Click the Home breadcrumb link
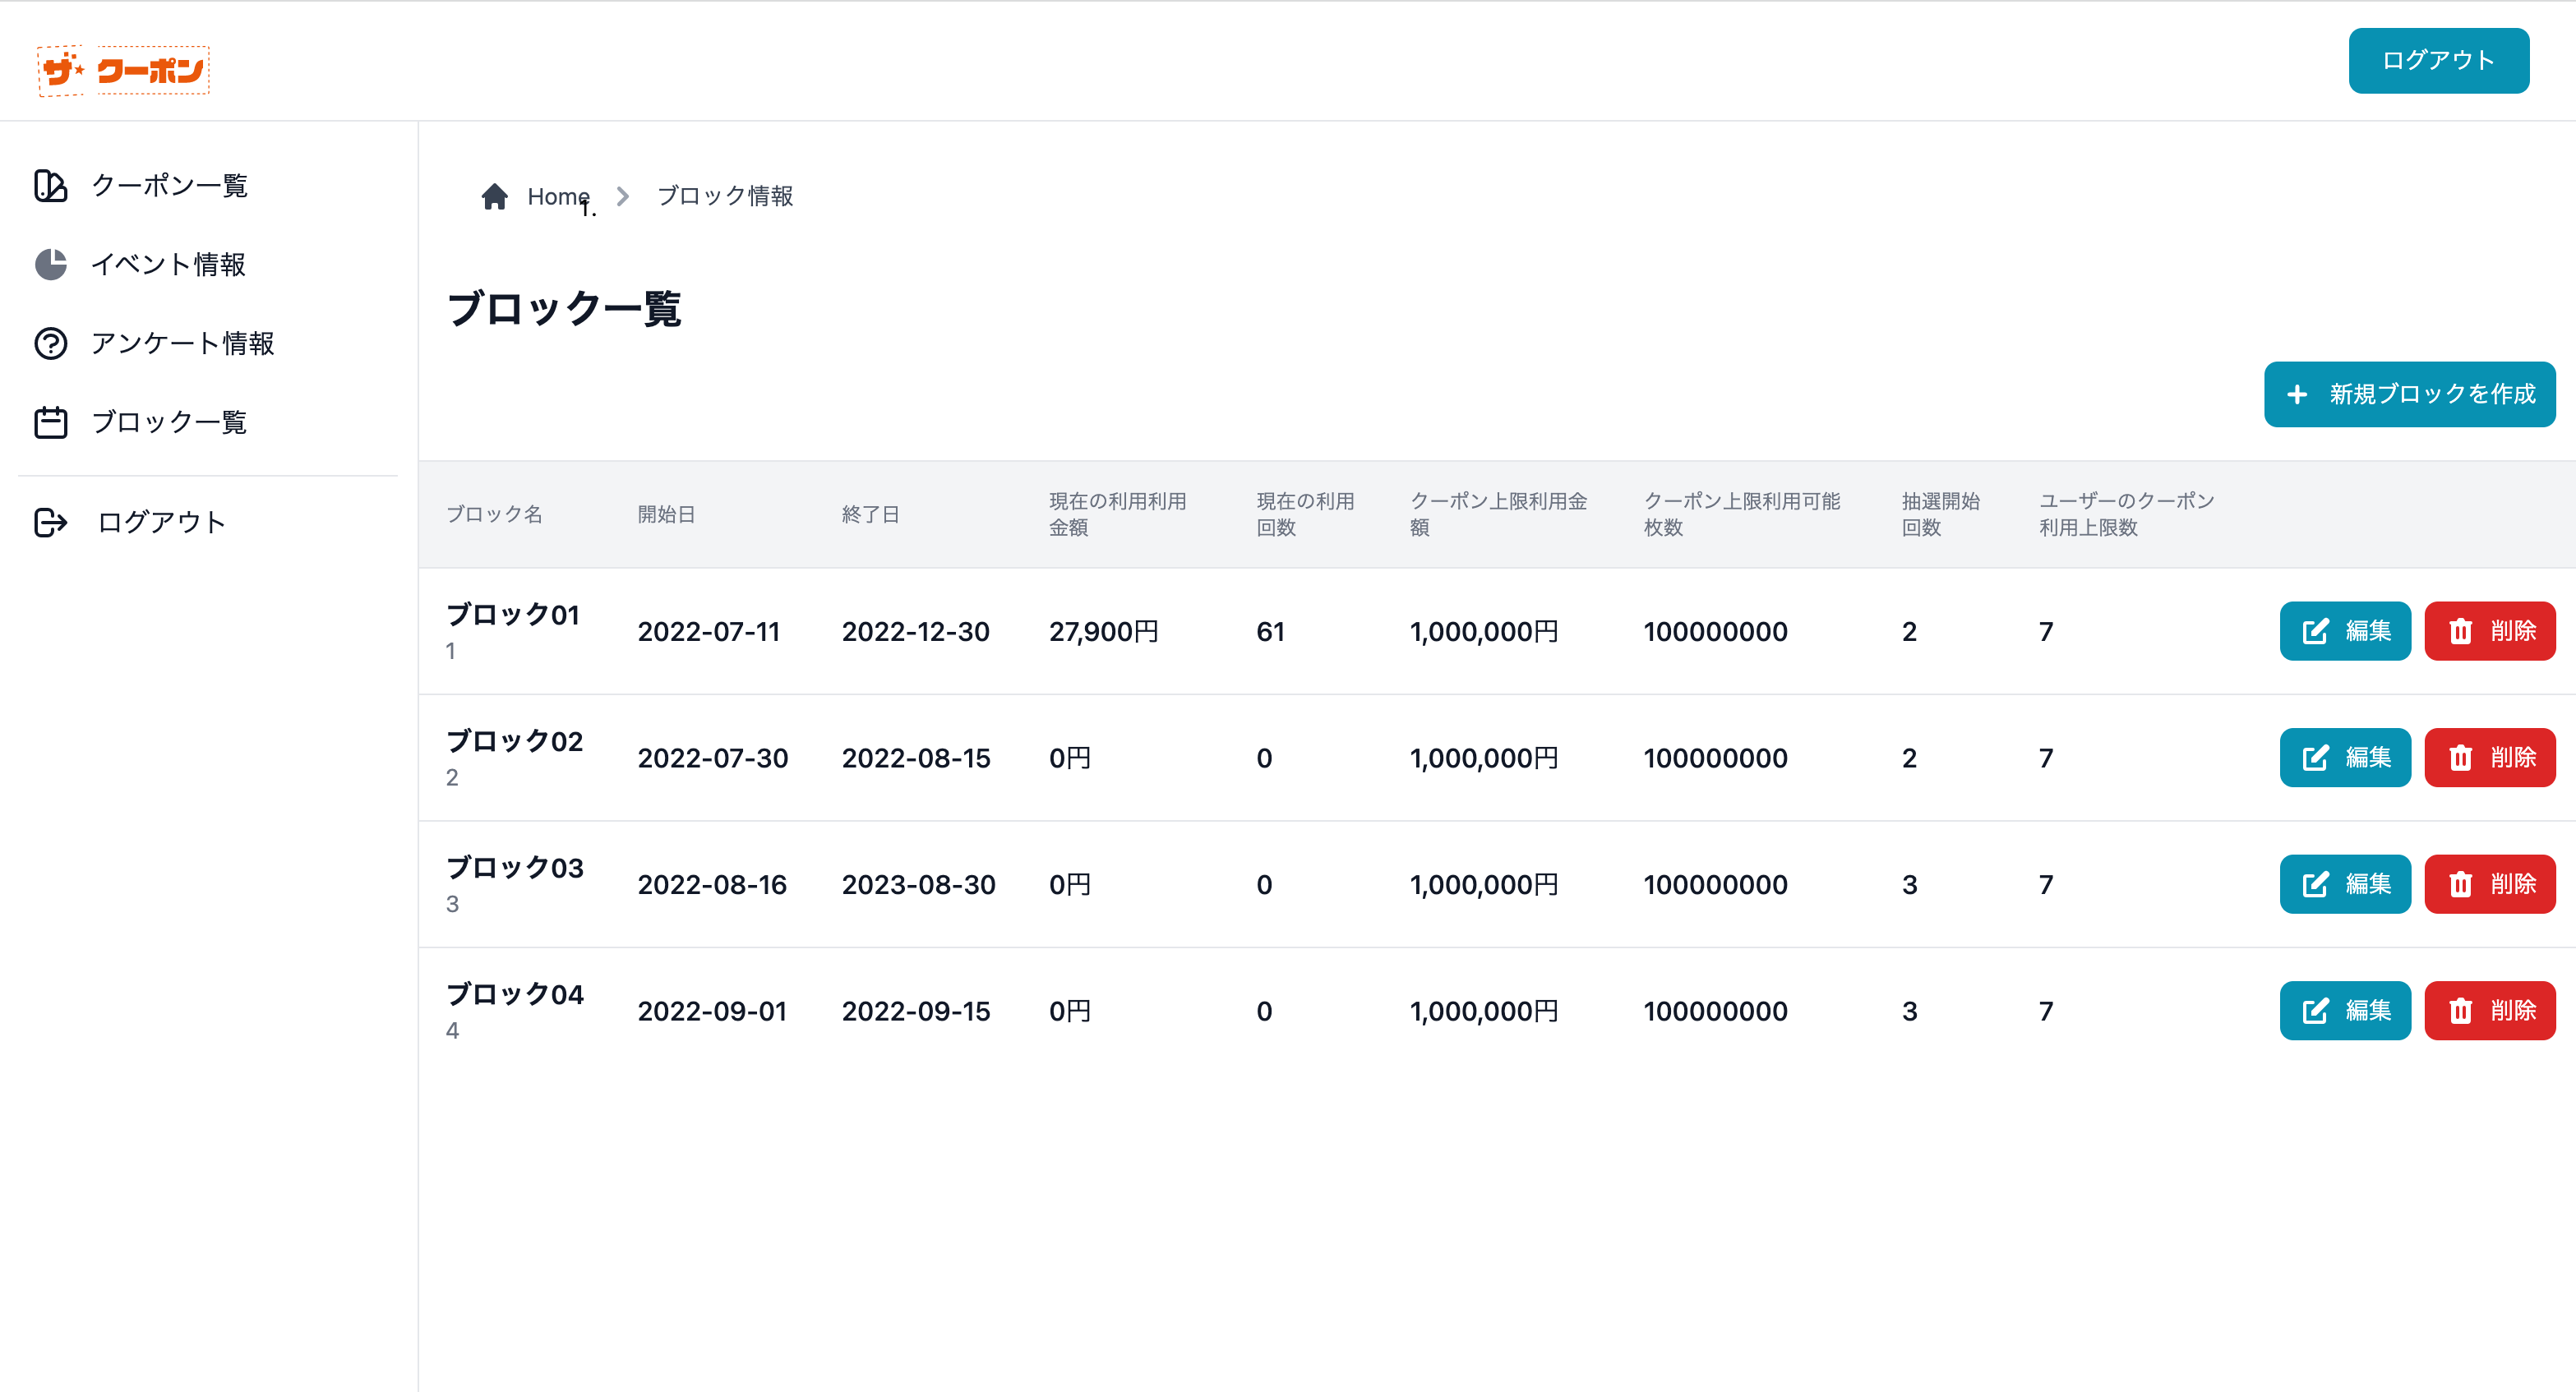2576x1392 pixels. click(x=558, y=197)
